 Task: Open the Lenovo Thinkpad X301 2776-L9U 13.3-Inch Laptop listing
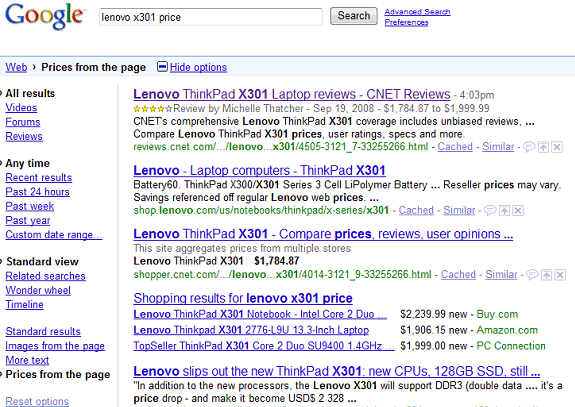pos(251,330)
